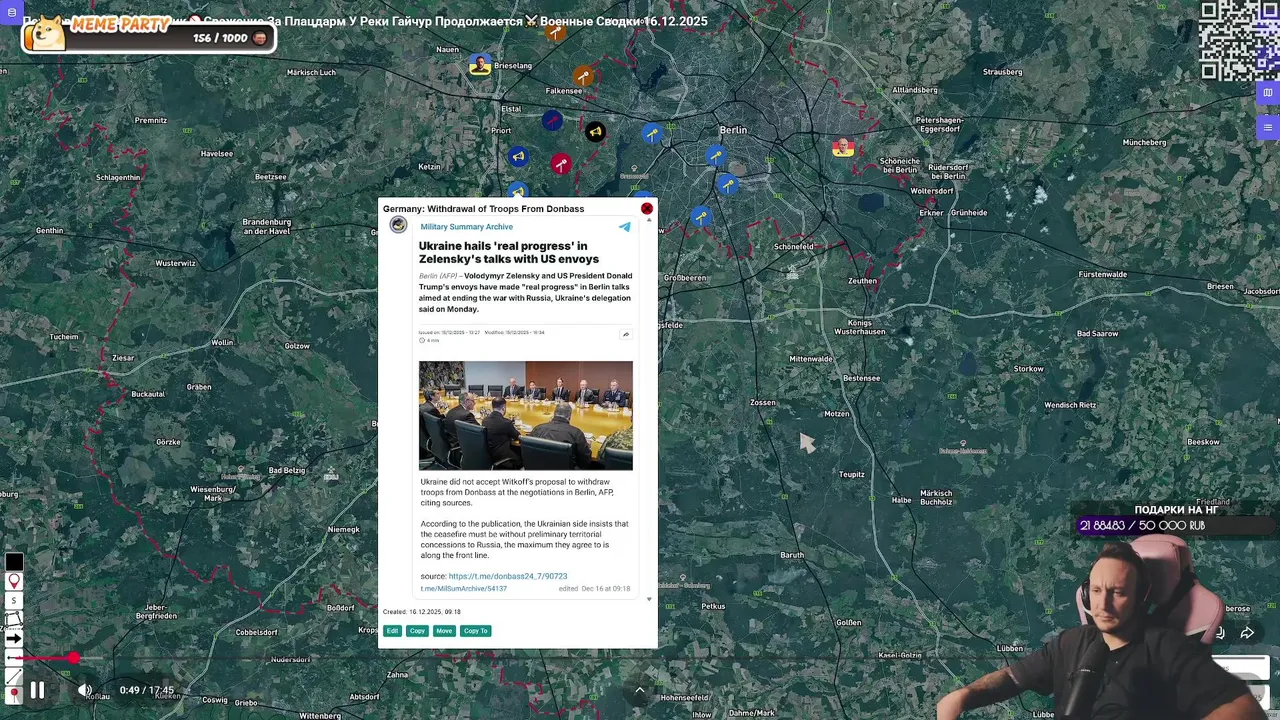This screenshot has height=720, width=1280.
Task: Click the crimson microphone map marker
Action: (561, 164)
